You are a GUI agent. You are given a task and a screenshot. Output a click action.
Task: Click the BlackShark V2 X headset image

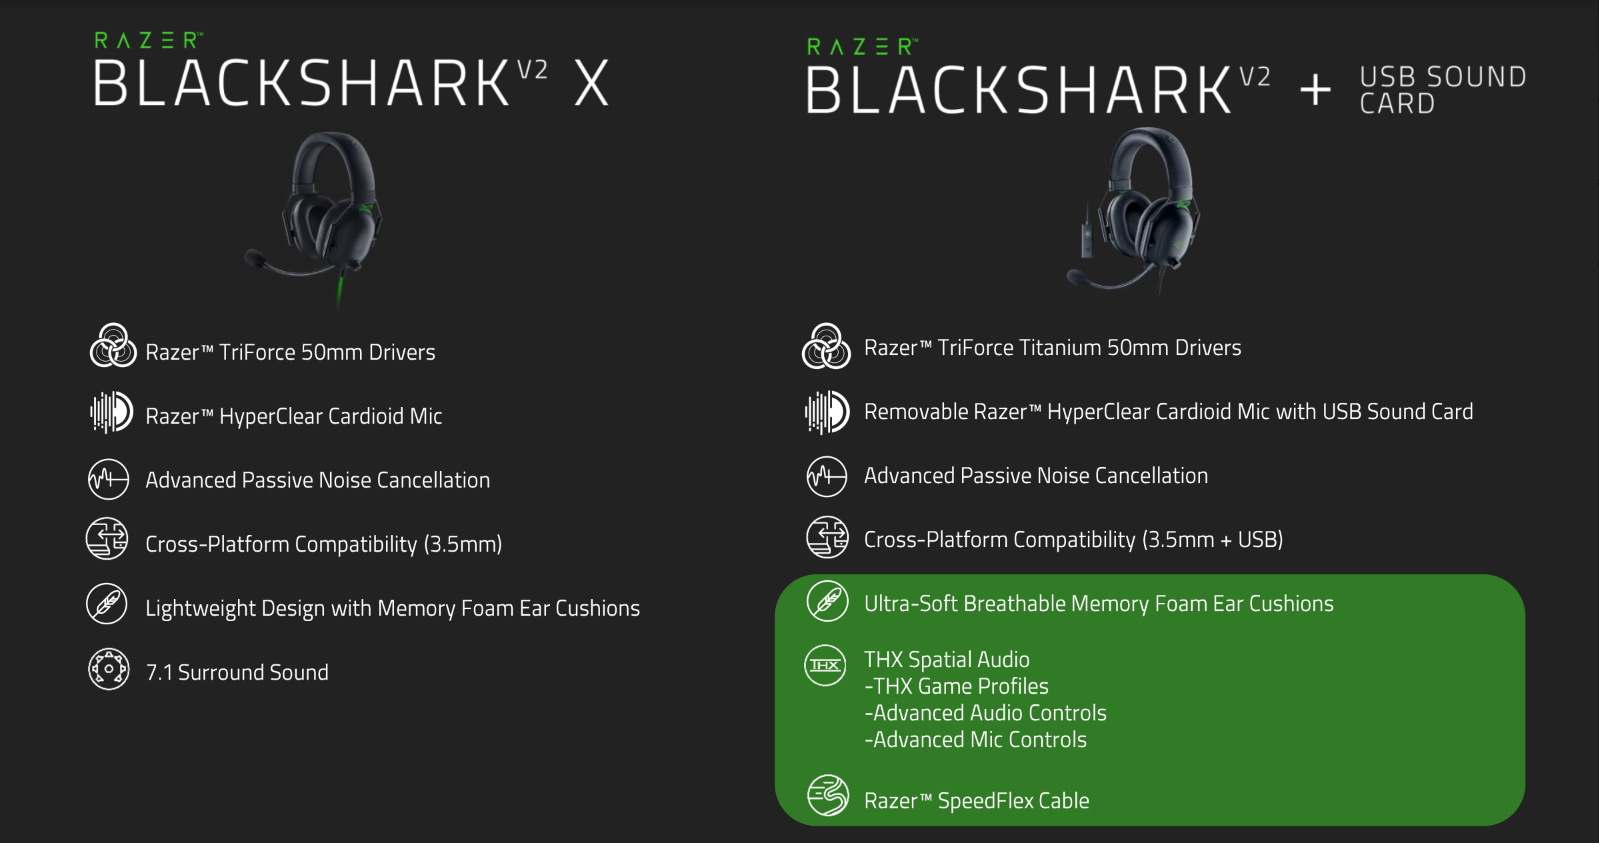[318, 217]
